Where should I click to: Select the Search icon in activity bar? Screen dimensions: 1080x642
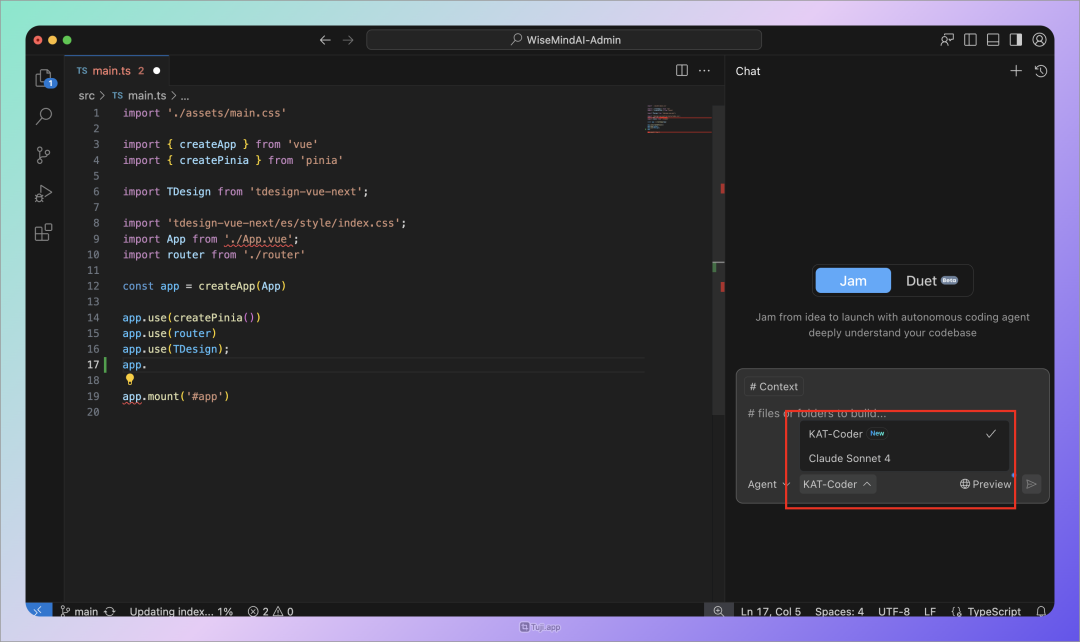tap(43, 116)
